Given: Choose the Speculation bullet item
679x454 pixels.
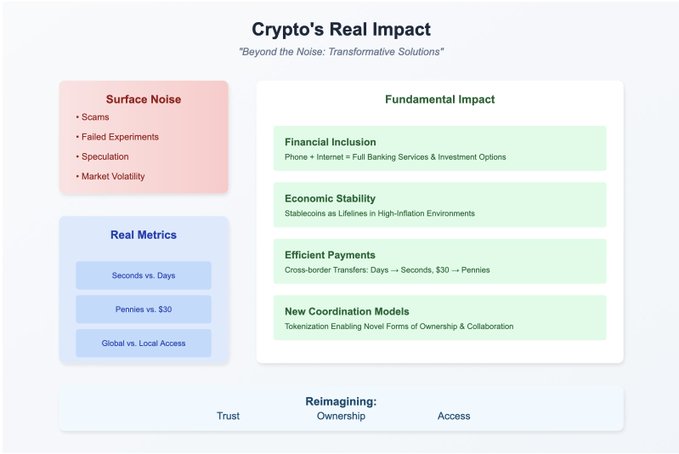Looking at the screenshot, I should tap(106, 156).
